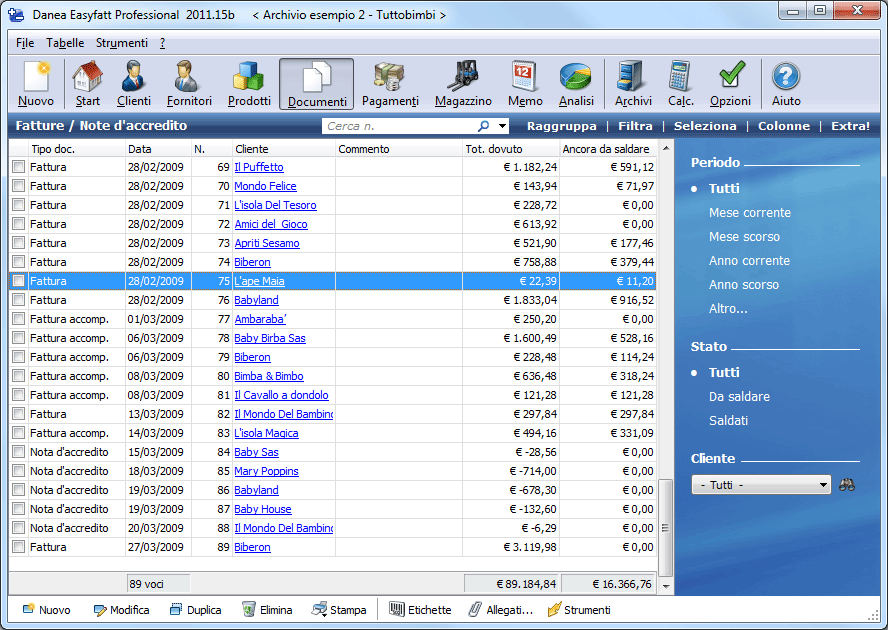Check the box for invoice 89 Biberon
888x630 pixels.
19,547
